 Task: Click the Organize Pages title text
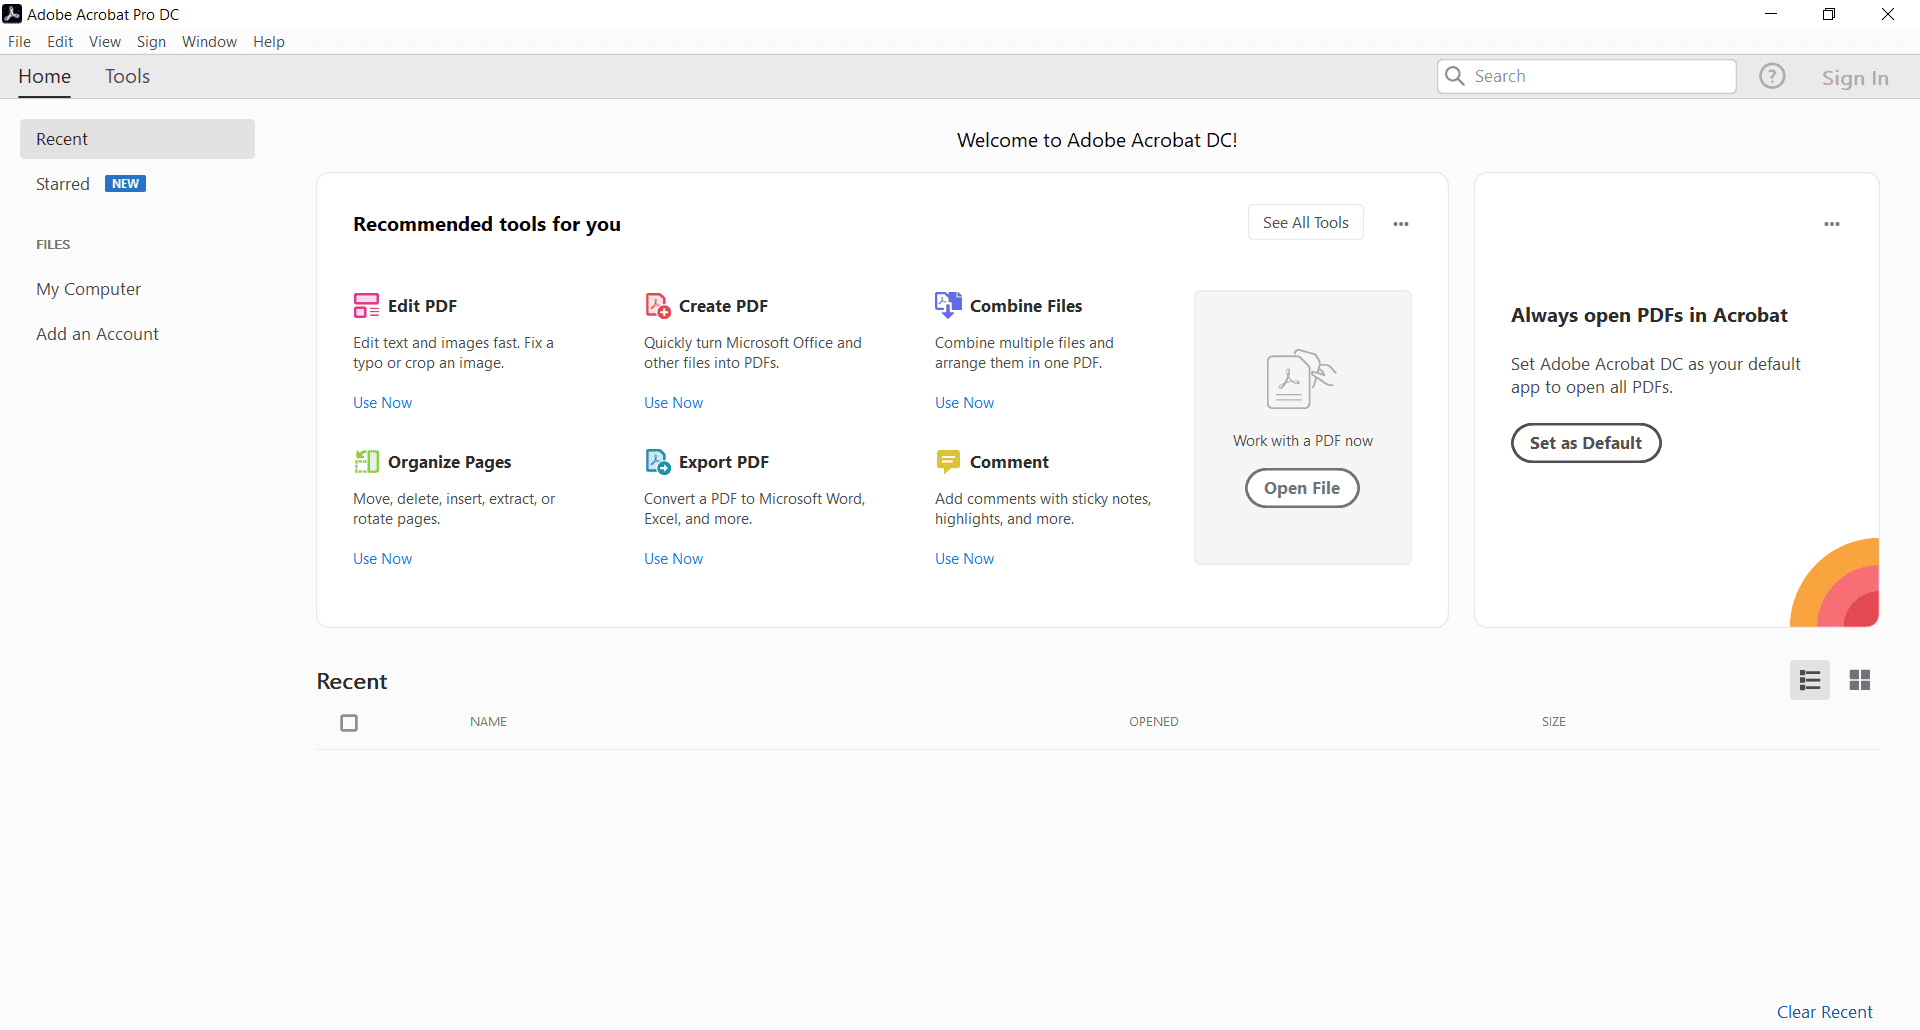click(x=449, y=462)
